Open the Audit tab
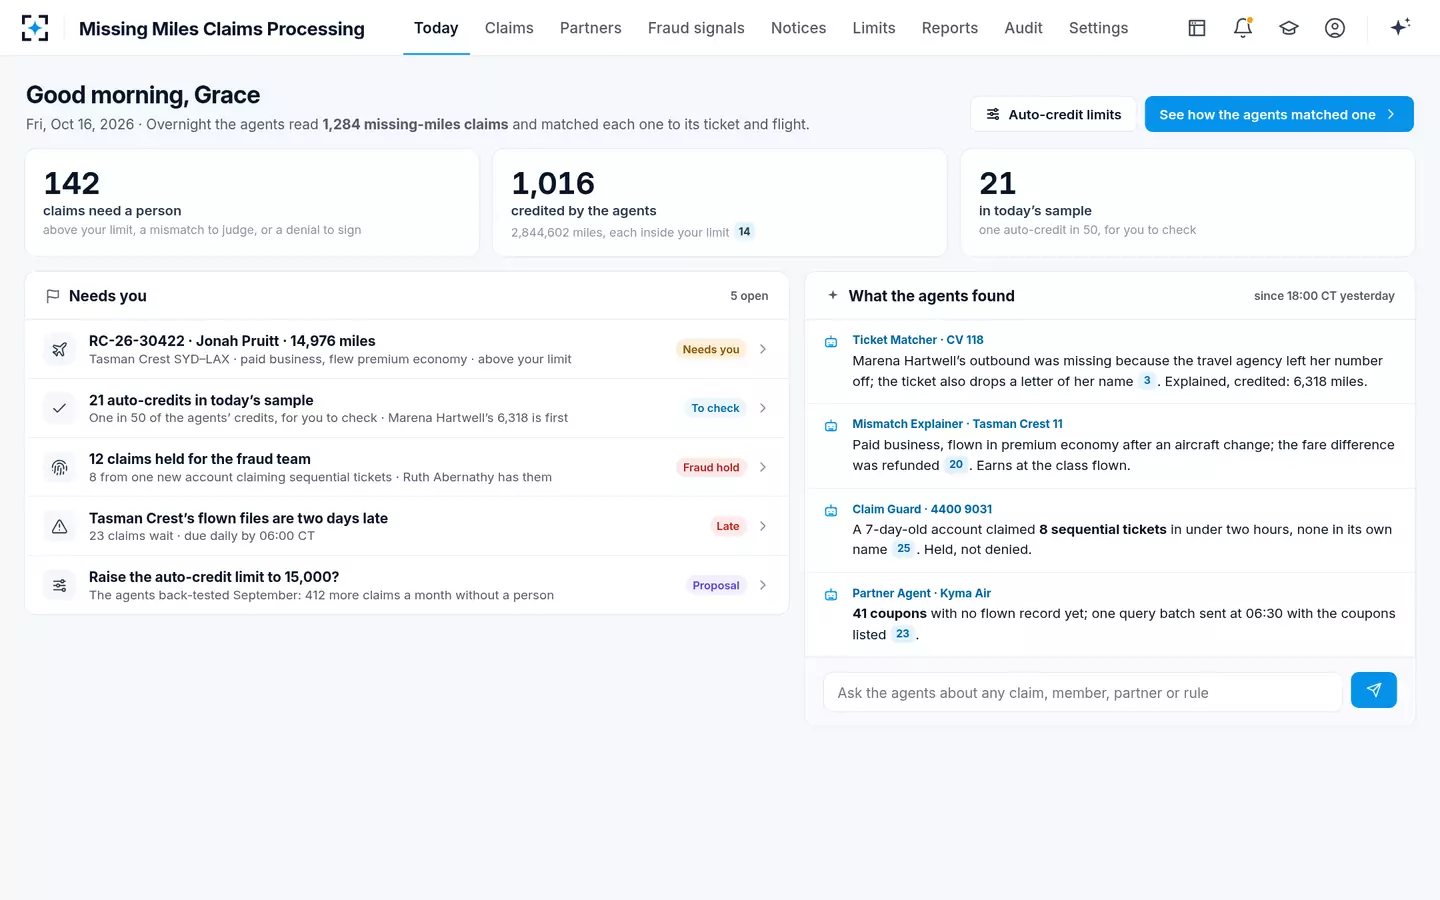 (1024, 28)
